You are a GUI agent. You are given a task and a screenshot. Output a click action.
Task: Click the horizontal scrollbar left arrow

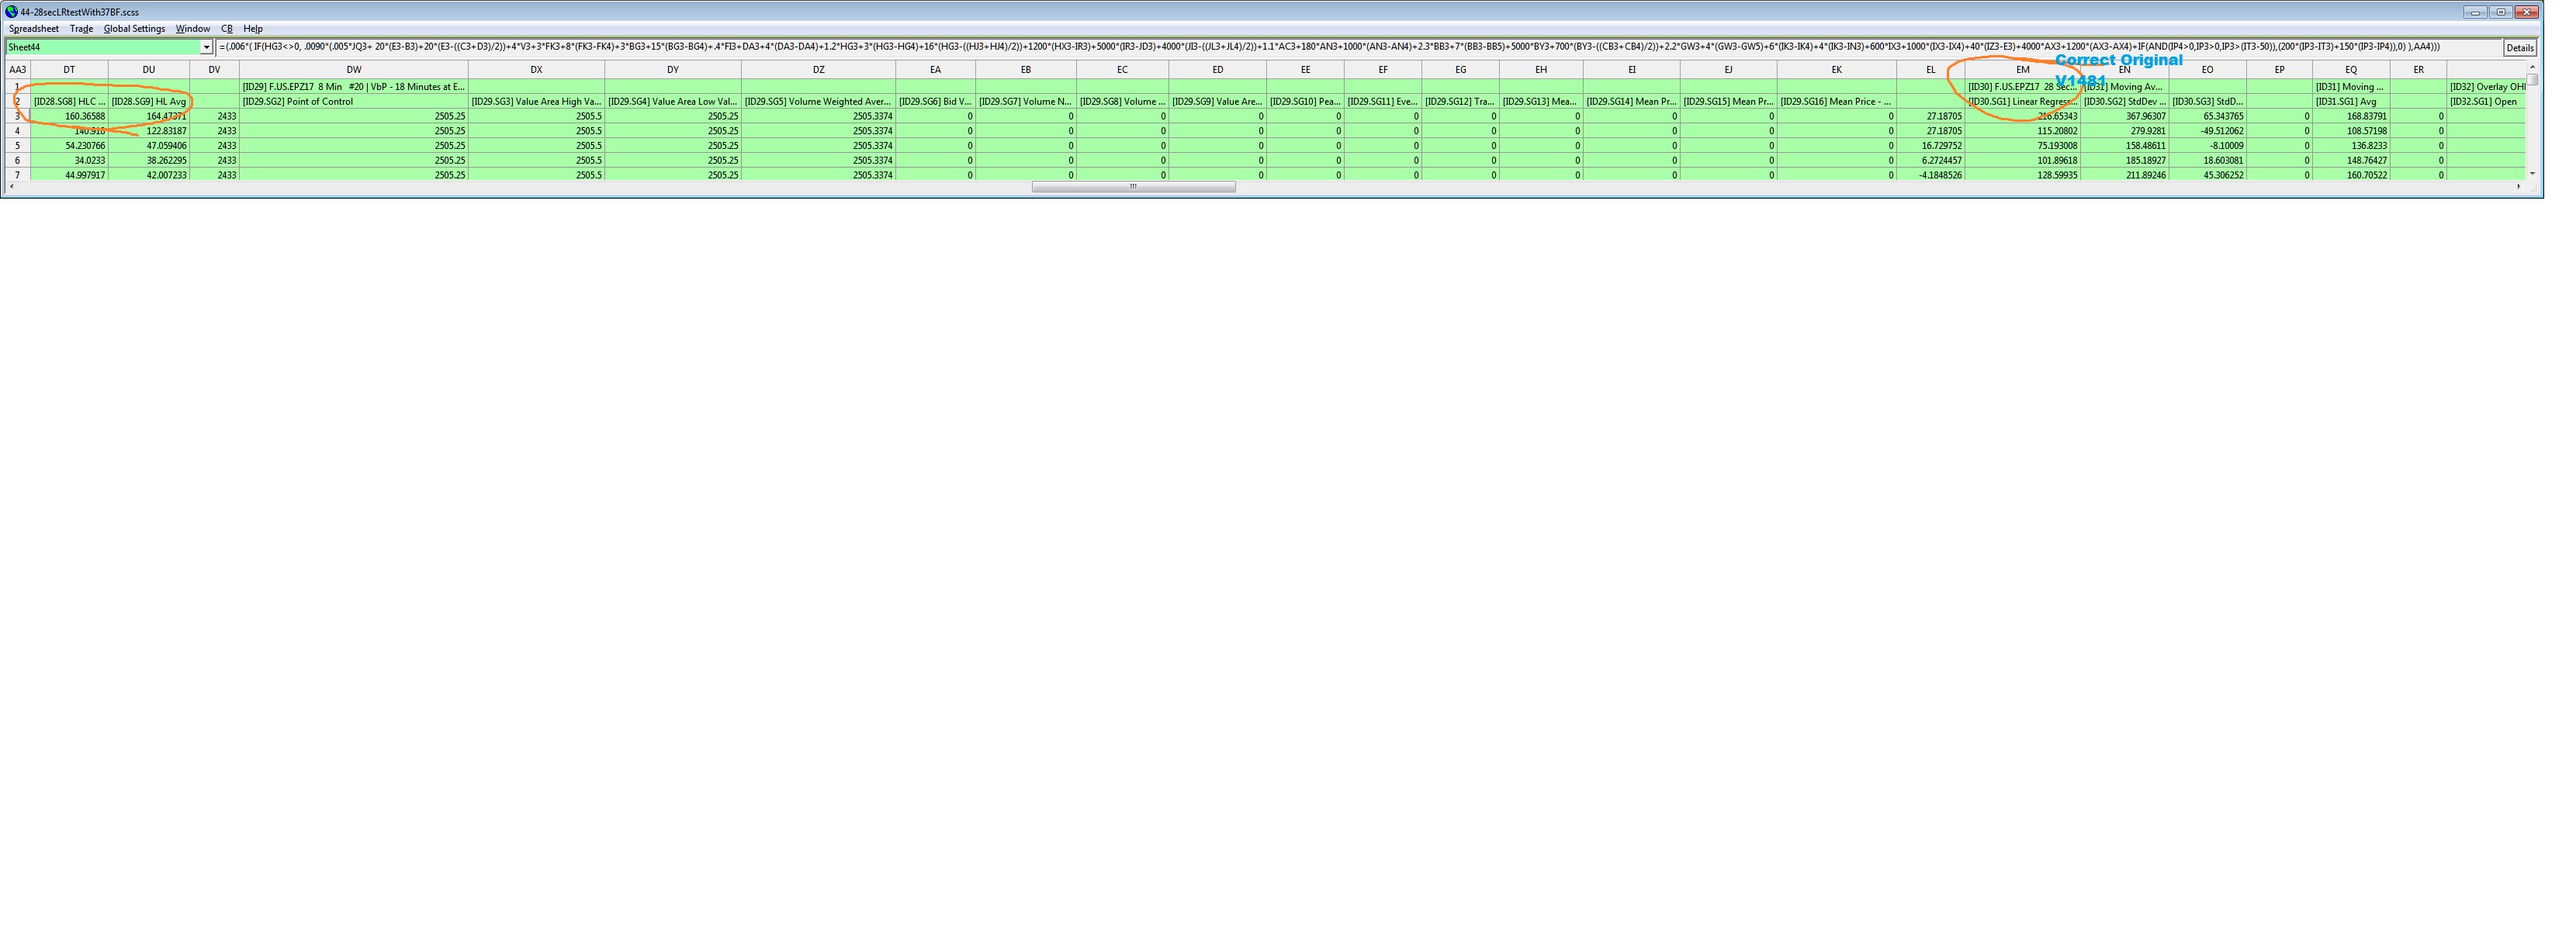coord(11,187)
